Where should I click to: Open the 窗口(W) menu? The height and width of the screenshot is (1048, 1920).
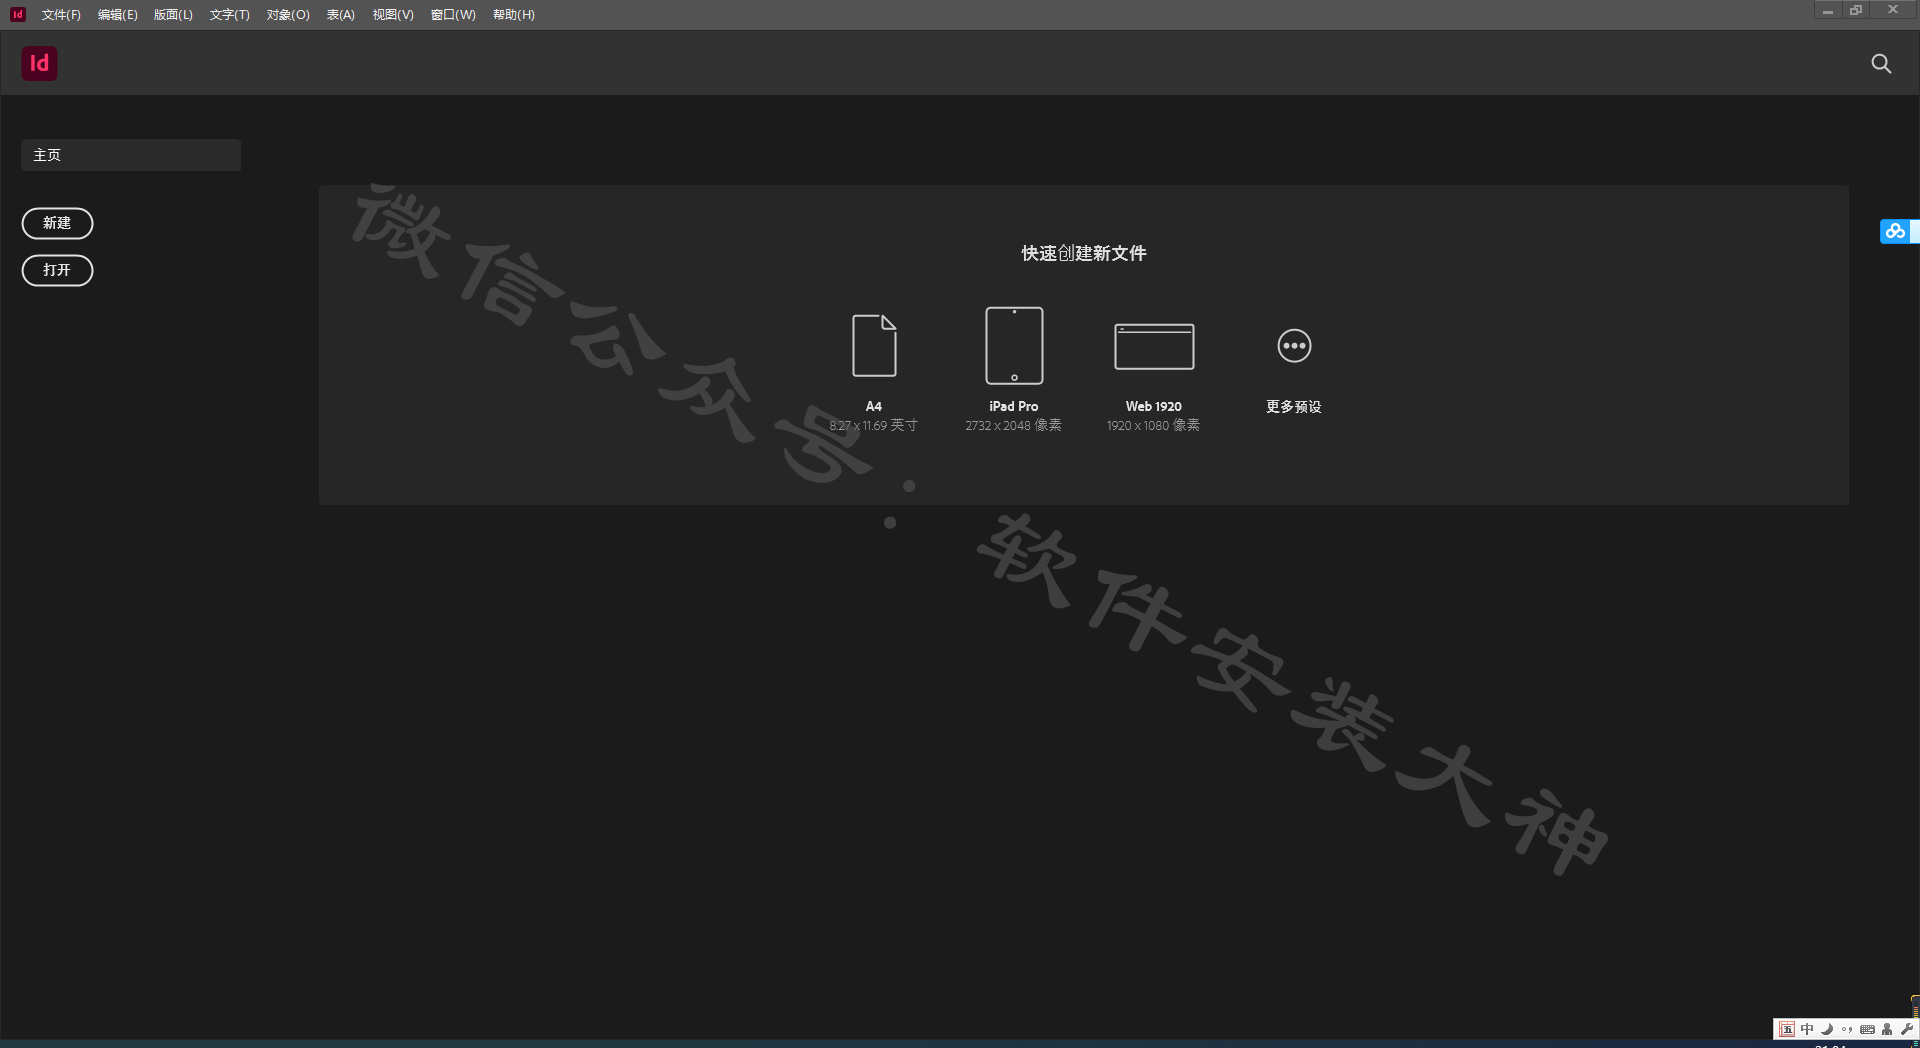pyautogui.click(x=453, y=15)
